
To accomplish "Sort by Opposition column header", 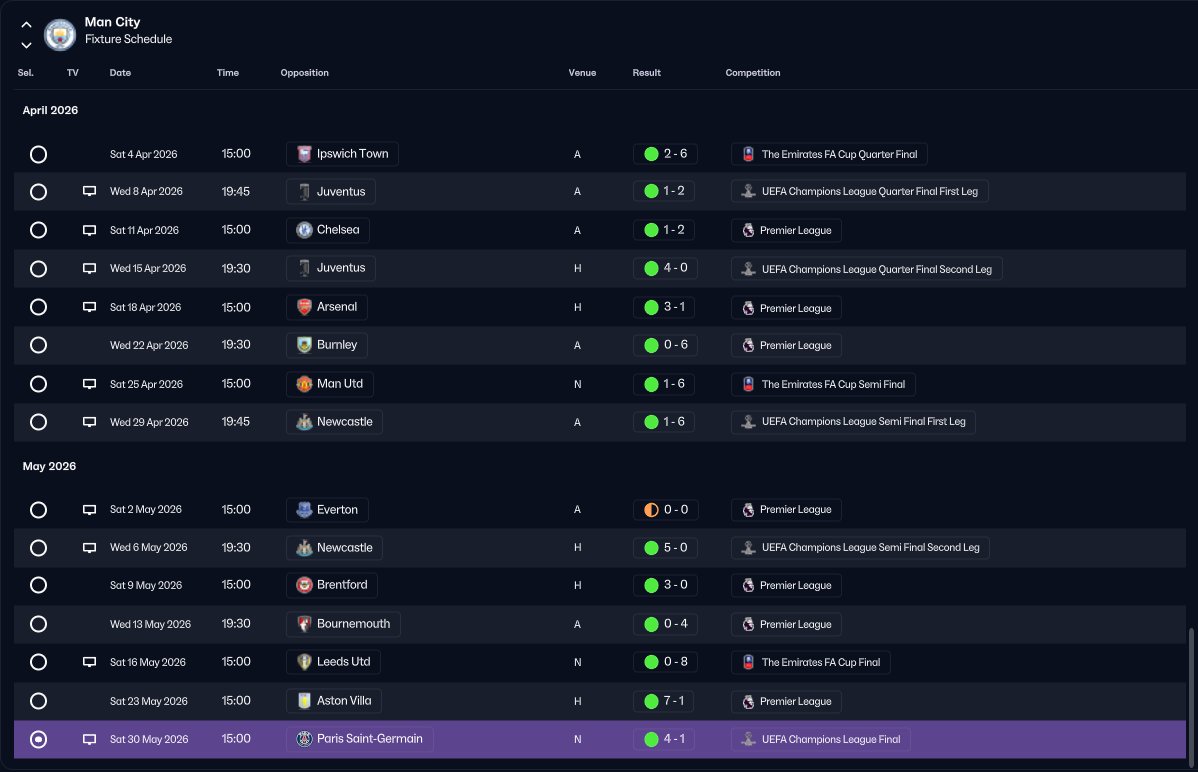I will [304, 73].
